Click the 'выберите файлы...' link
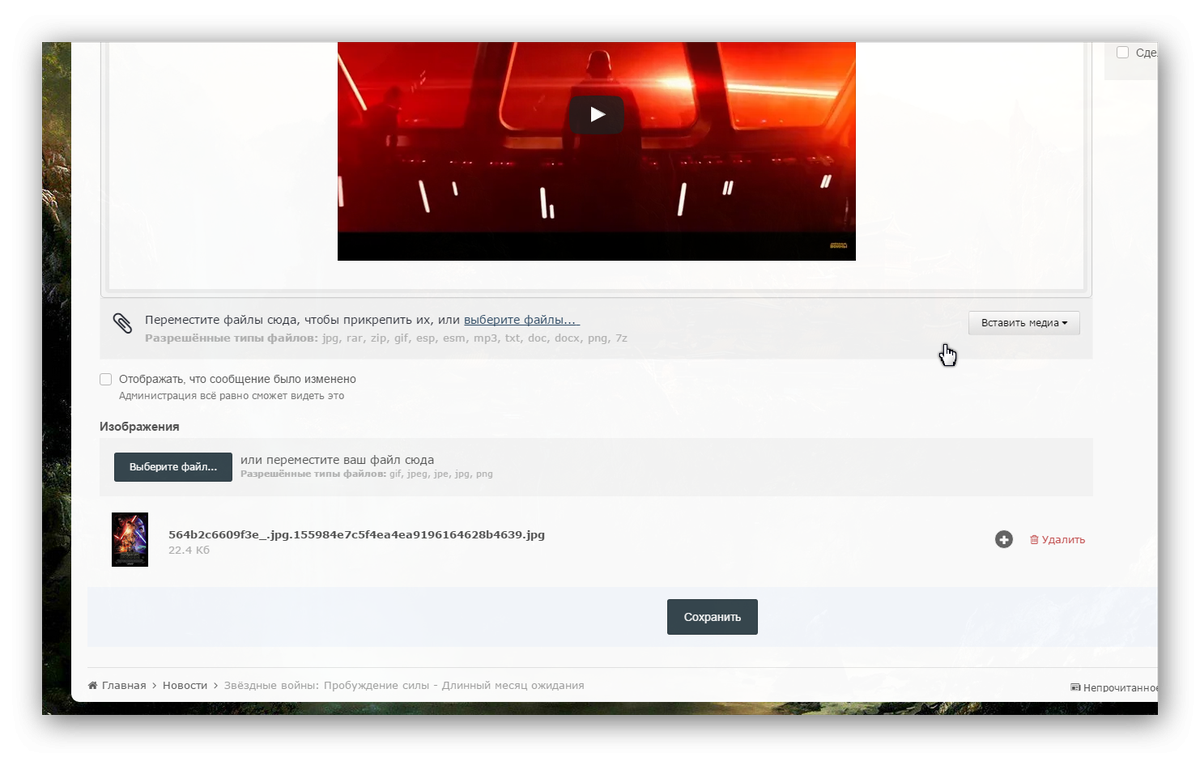The height and width of the screenshot is (757, 1200). 521,320
